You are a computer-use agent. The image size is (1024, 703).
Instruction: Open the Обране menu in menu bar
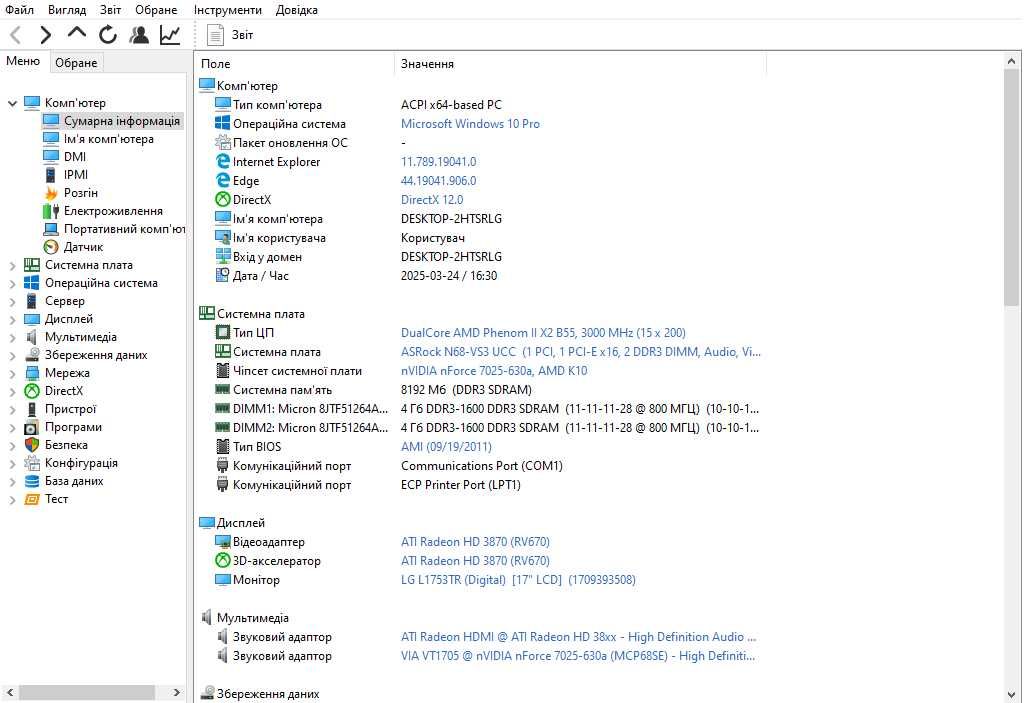(156, 10)
